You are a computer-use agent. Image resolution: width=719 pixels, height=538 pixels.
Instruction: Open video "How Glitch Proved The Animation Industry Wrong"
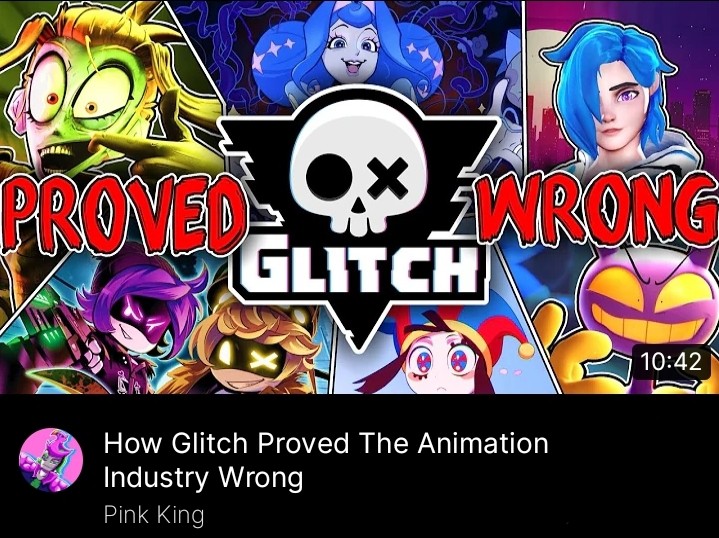[x=326, y=460]
